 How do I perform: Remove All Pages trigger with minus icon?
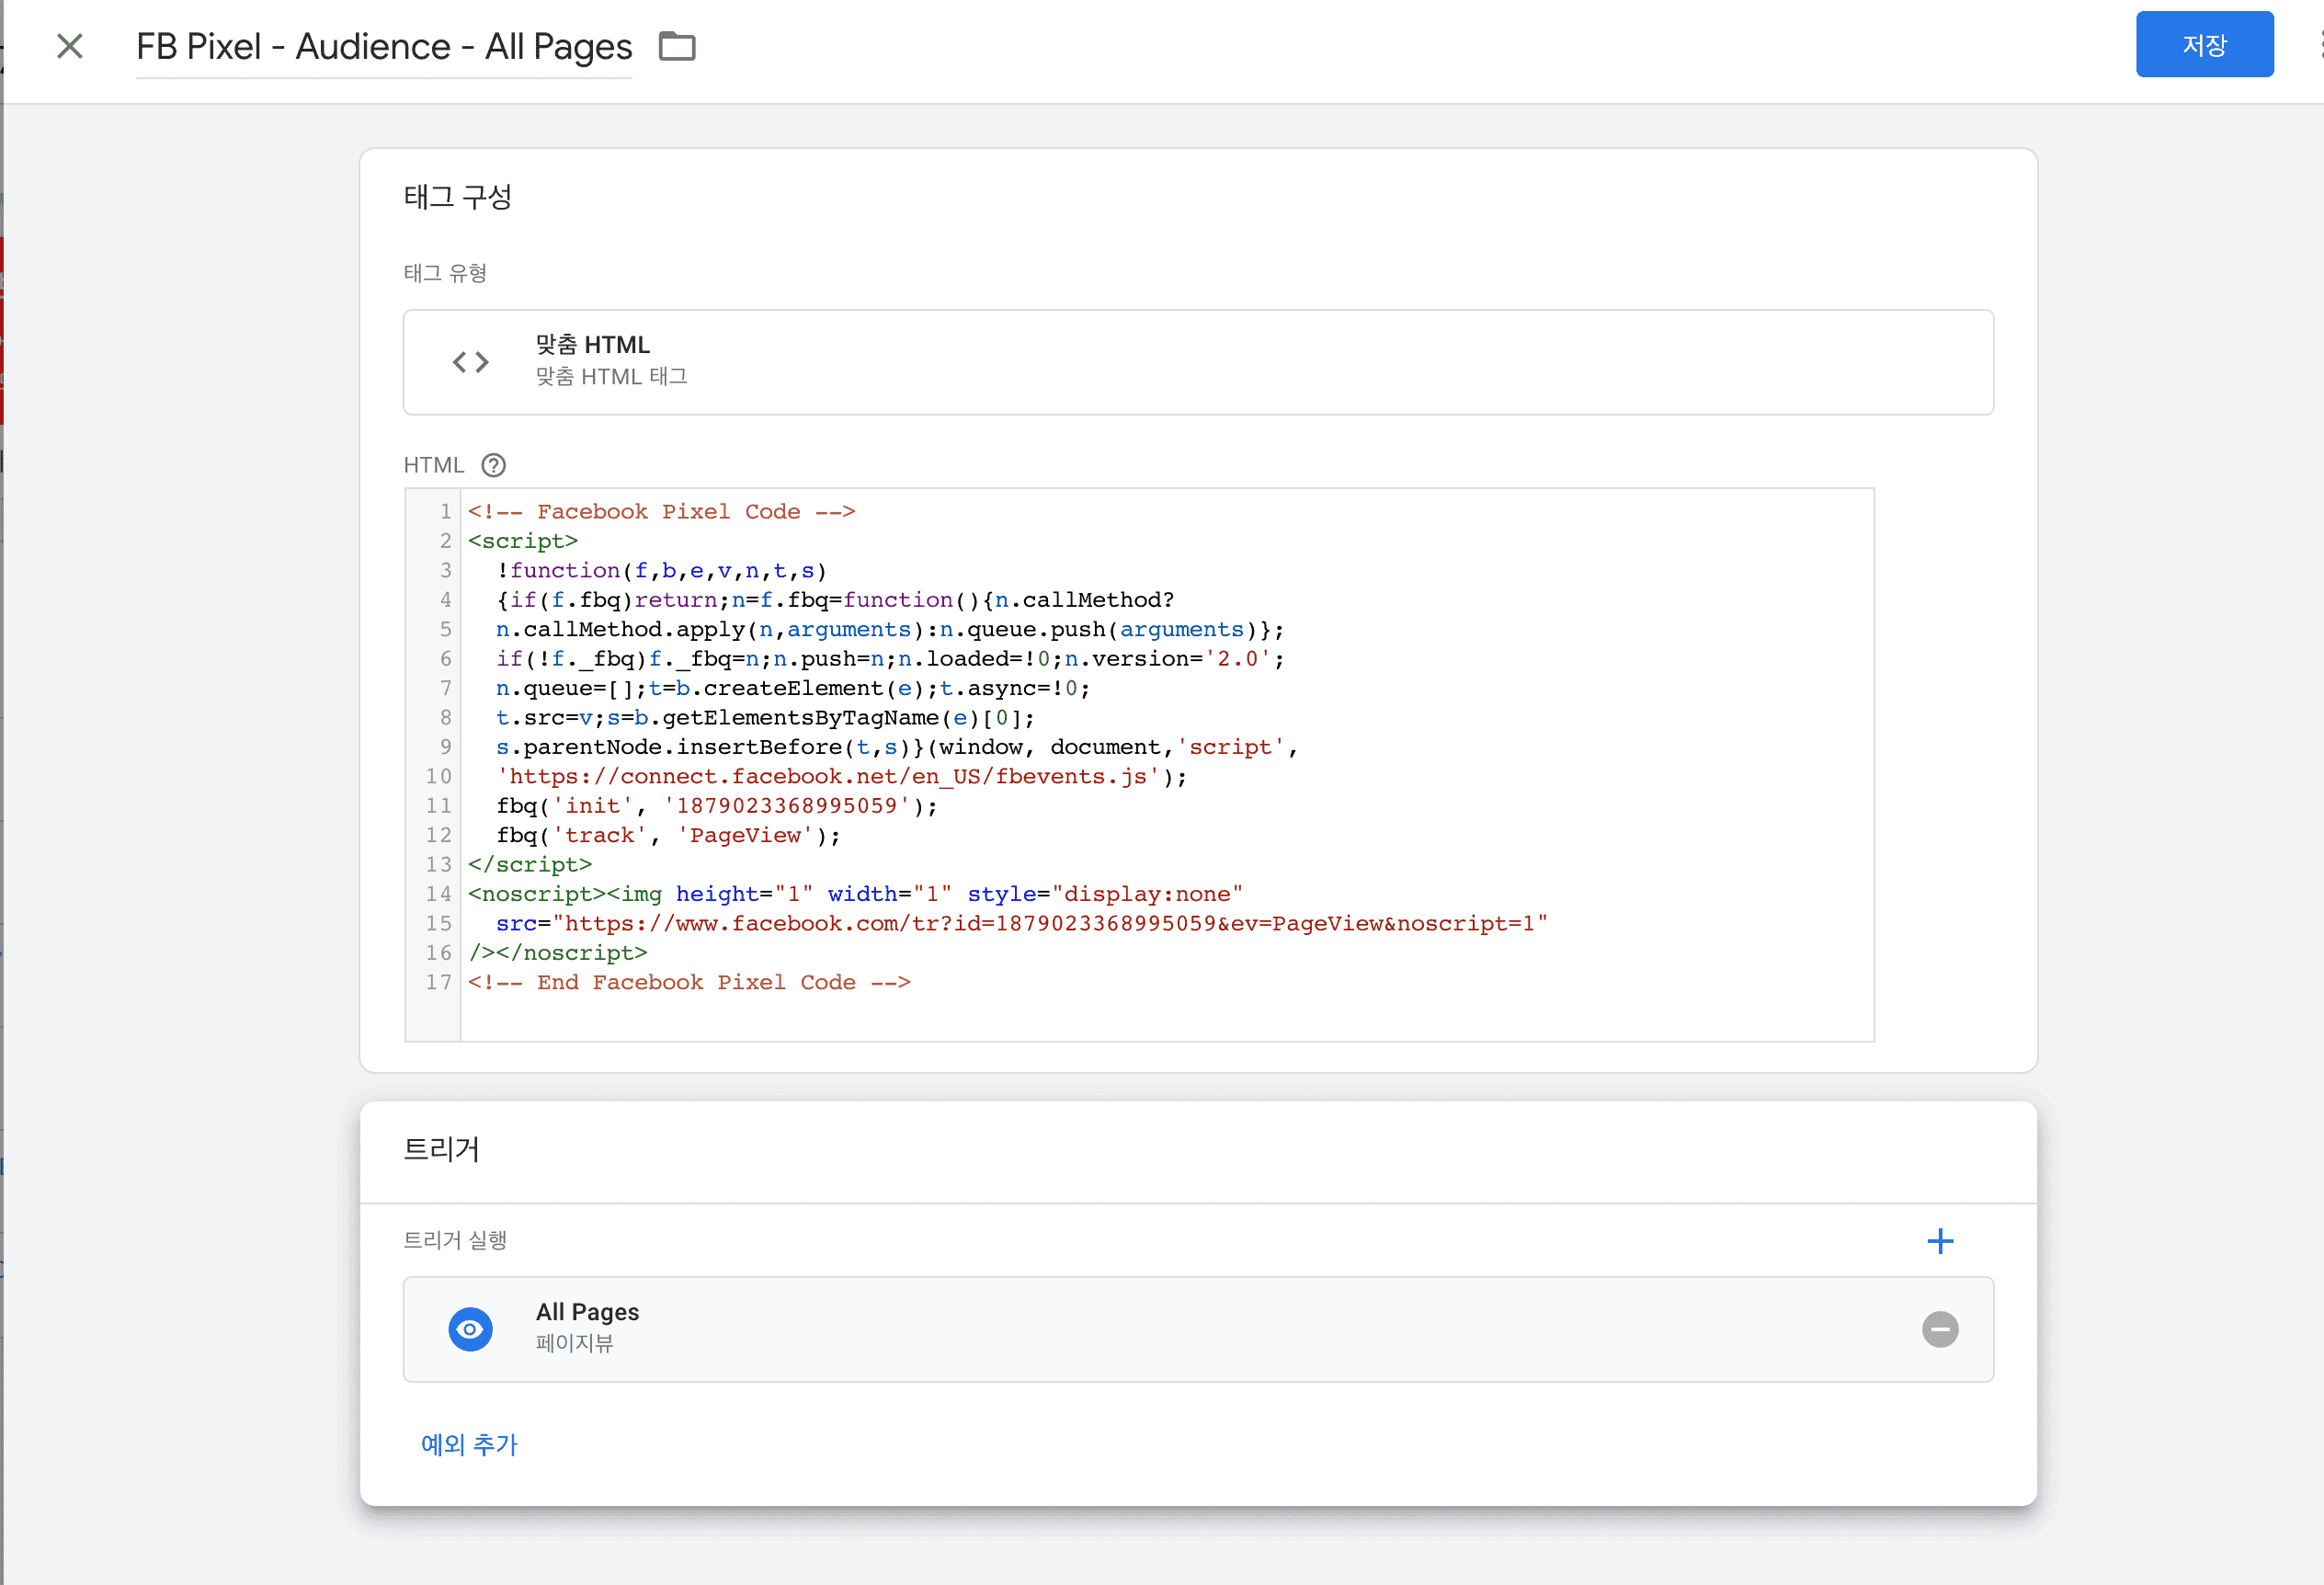(x=1939, y=1329)
